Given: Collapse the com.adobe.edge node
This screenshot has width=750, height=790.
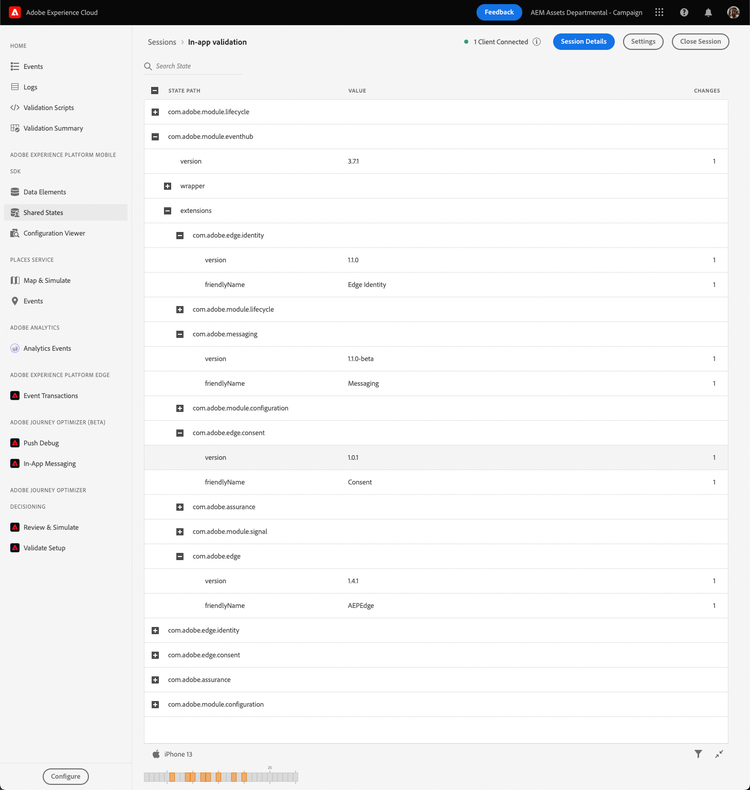Looking at the screenshot, I should (180, 556).
